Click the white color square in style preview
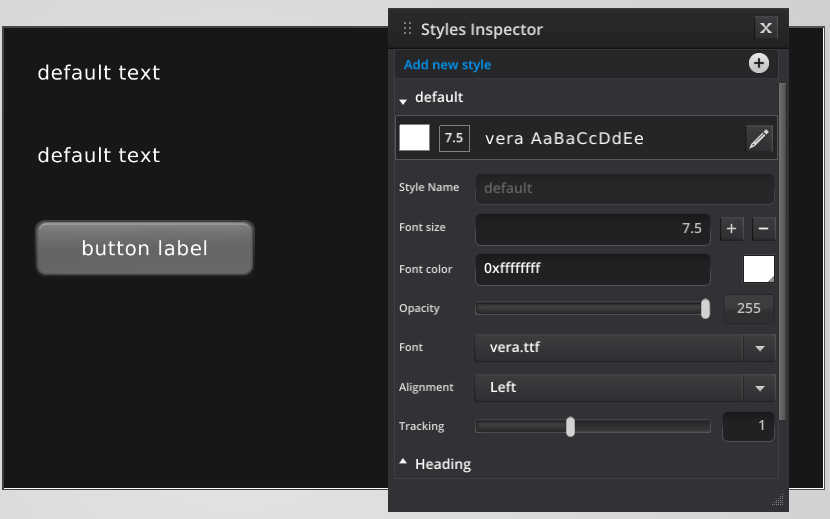This screenshot has height=519, width=830. point(414,138)
